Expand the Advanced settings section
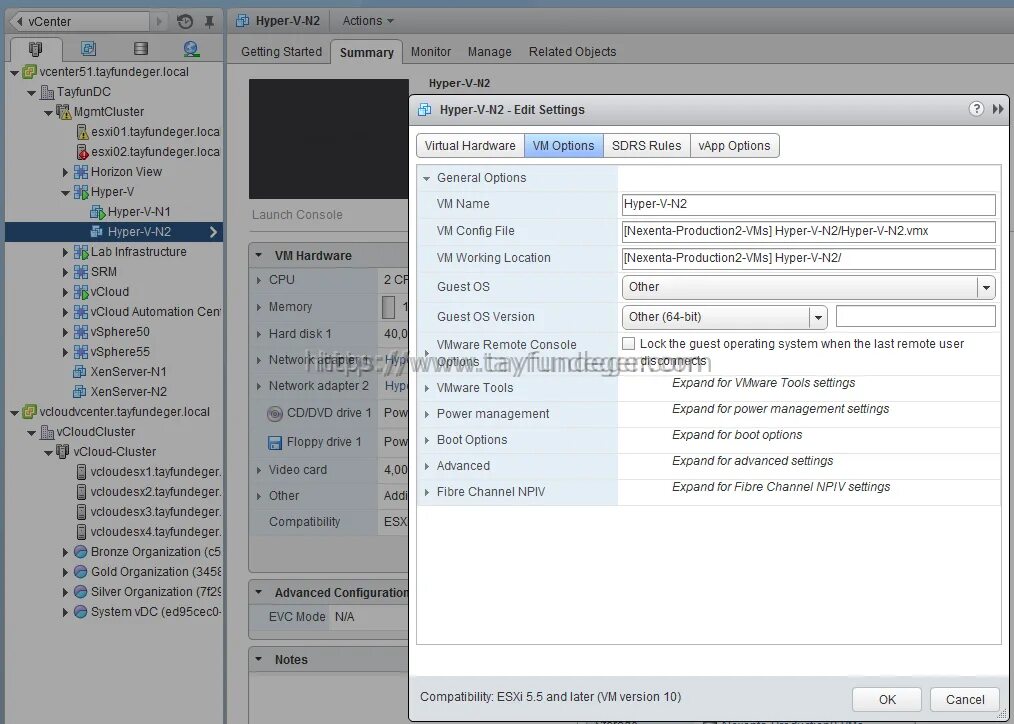 click(x=426, y=466)
